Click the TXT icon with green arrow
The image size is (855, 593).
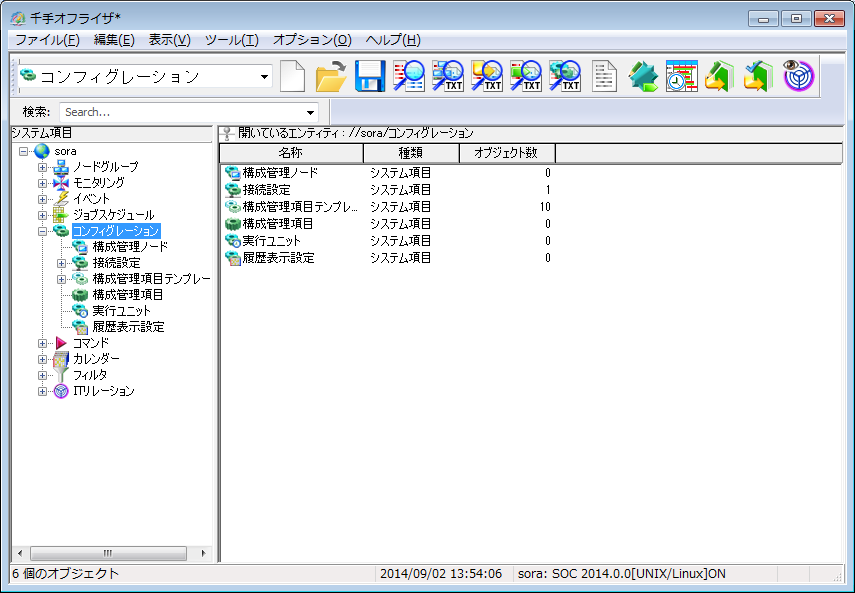526,76
